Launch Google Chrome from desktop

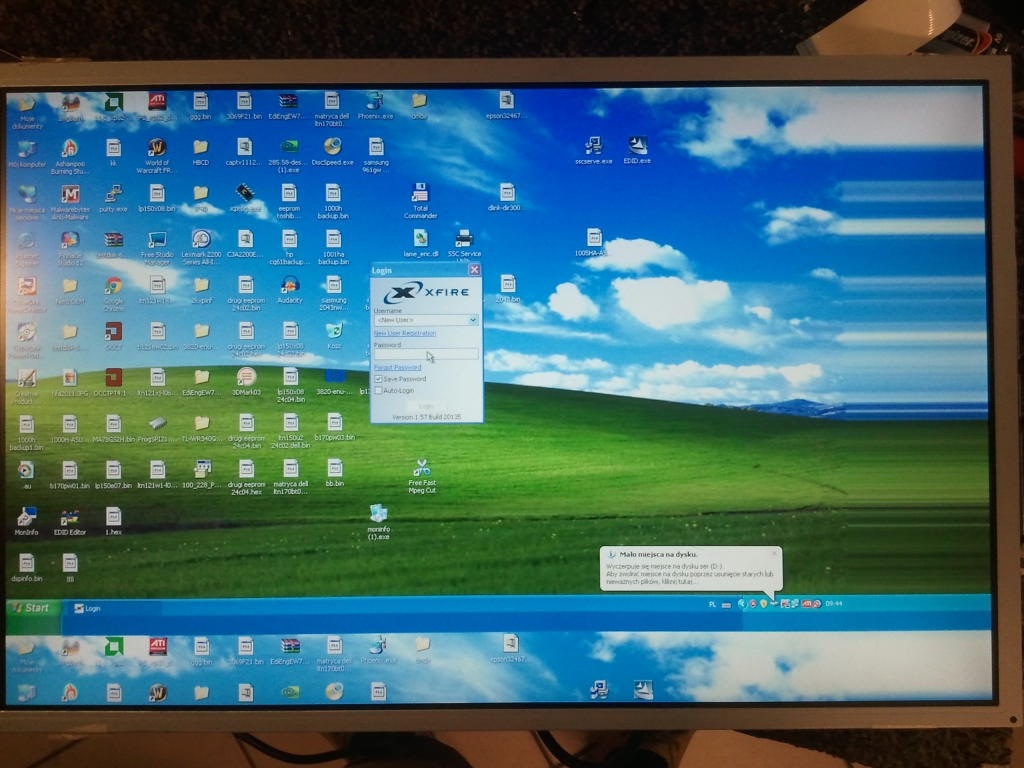(x=113, y=294)
